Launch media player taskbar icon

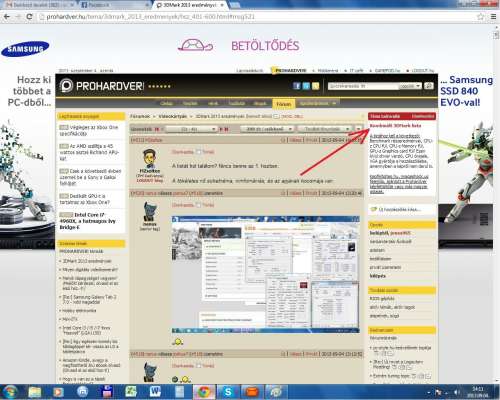coord(58,392)
